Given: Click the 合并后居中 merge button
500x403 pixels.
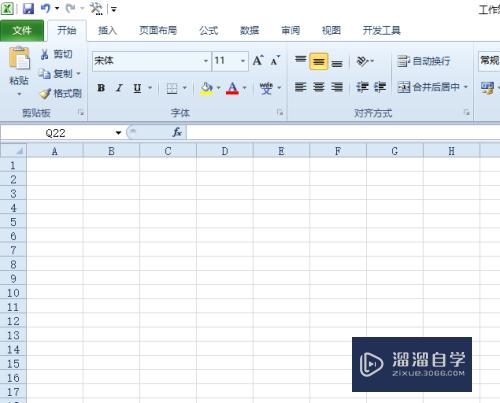Looking at the screenshot, I should (x=433, y=87).
